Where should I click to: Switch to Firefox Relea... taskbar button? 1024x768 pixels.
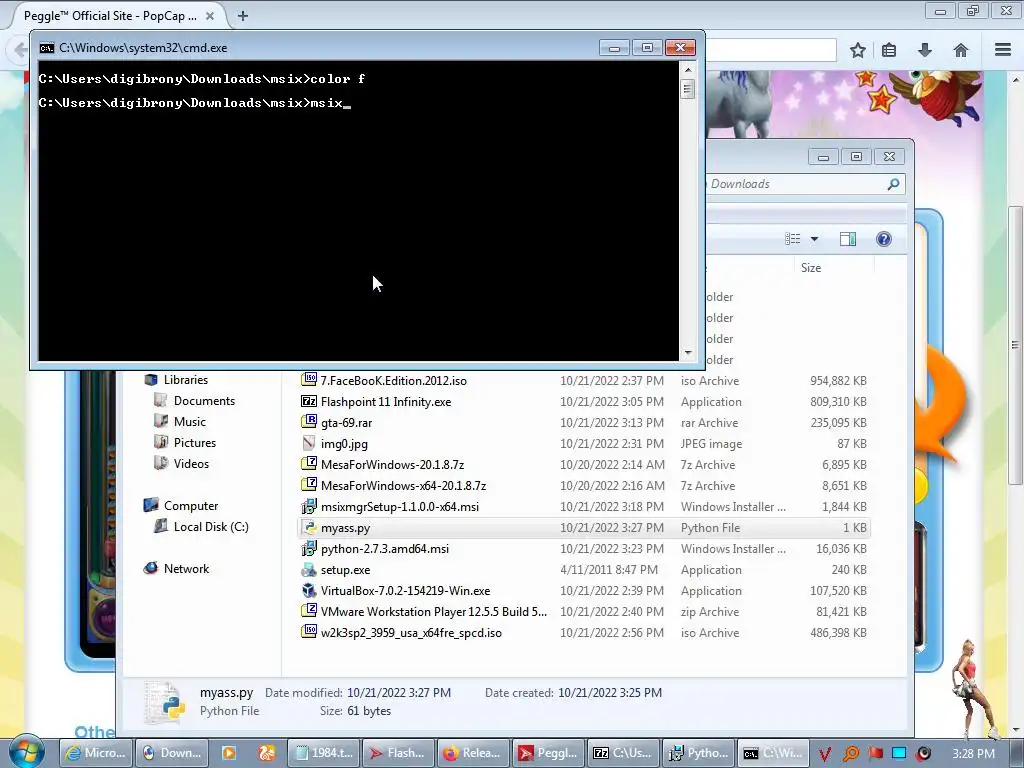[473, 753]
